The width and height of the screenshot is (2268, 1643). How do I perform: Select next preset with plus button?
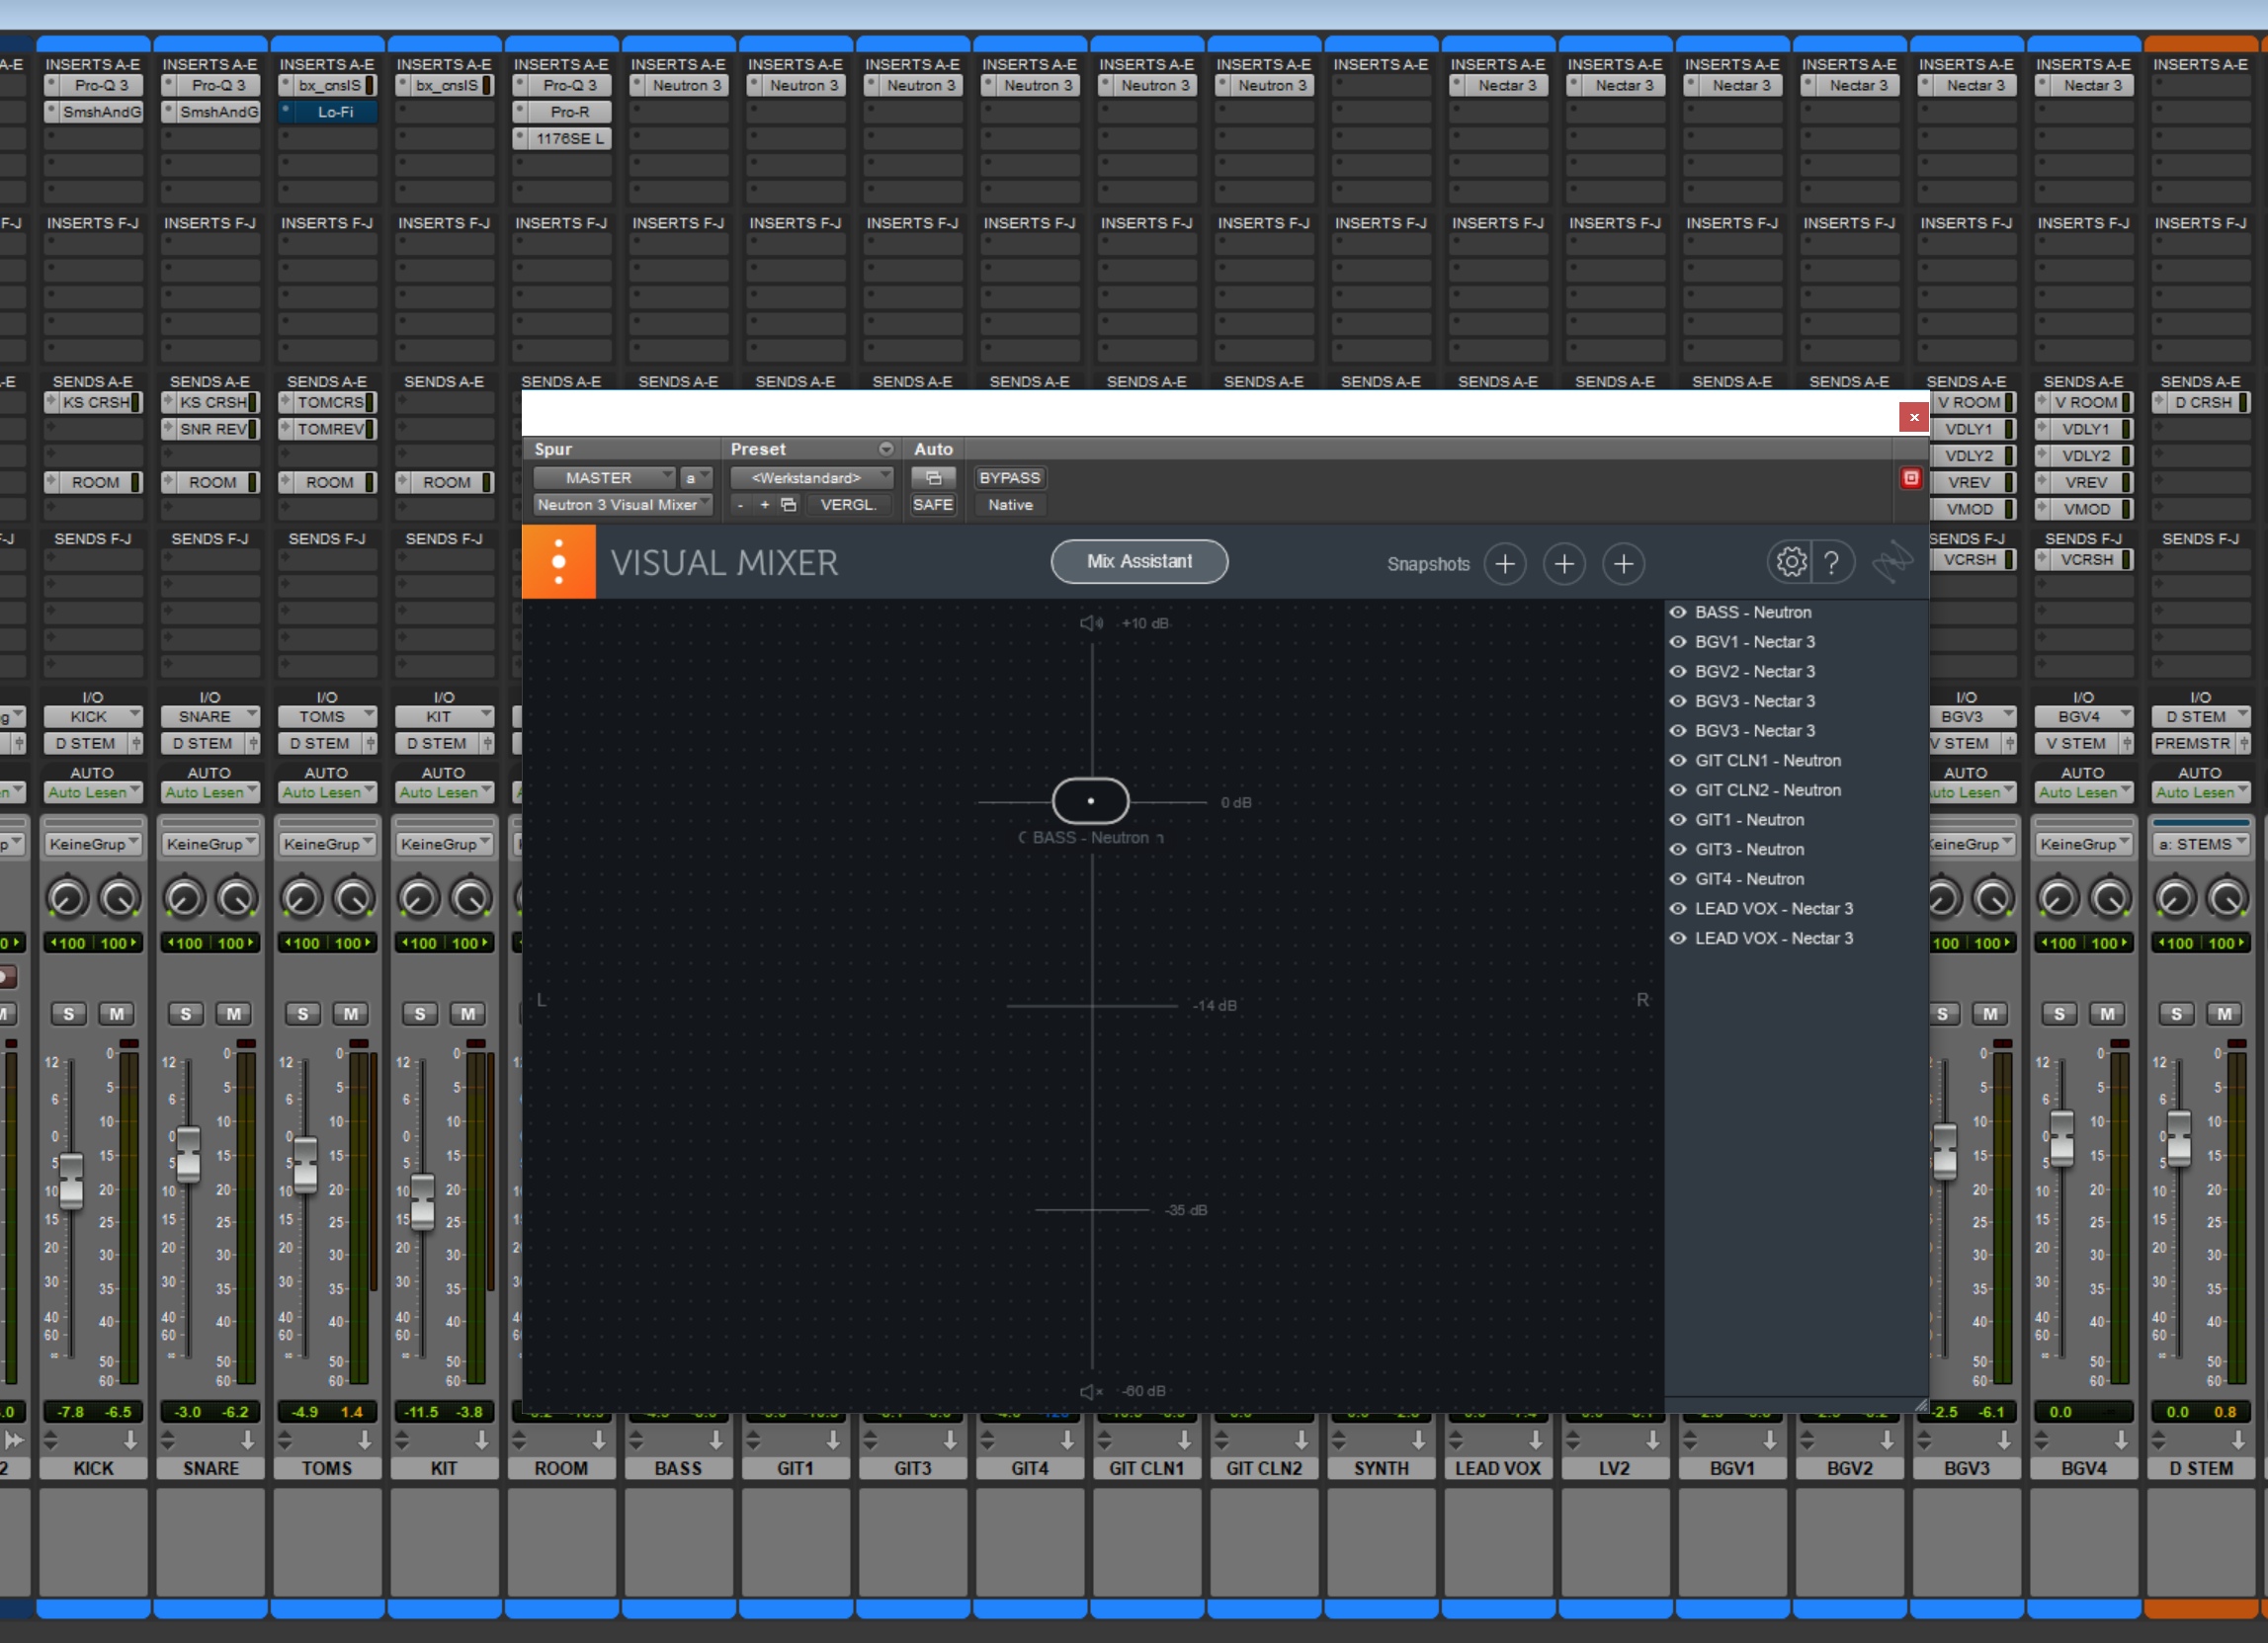tap(765, 505)
